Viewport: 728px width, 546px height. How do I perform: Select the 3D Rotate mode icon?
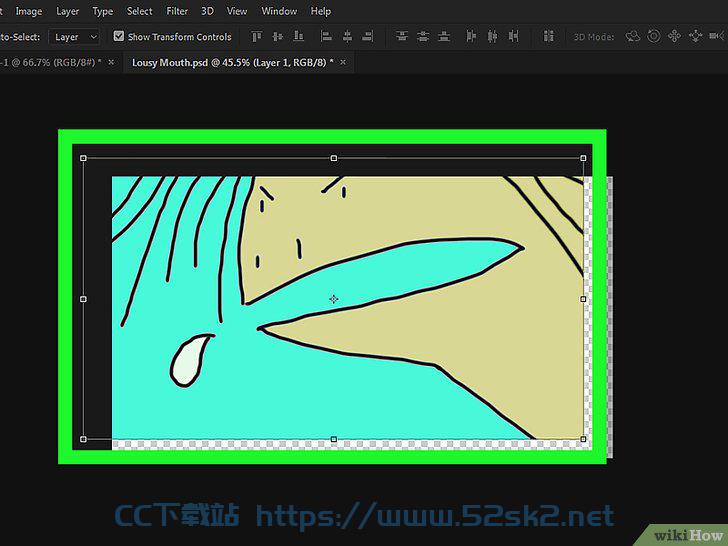click(x=632, y=36)
